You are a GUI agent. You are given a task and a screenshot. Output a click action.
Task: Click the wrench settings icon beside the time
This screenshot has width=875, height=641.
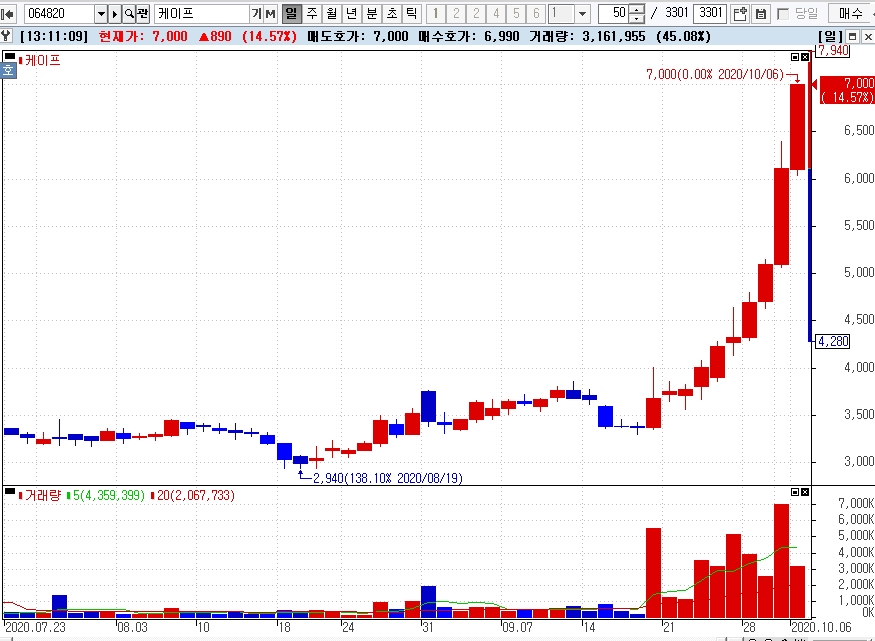(6, 37)
